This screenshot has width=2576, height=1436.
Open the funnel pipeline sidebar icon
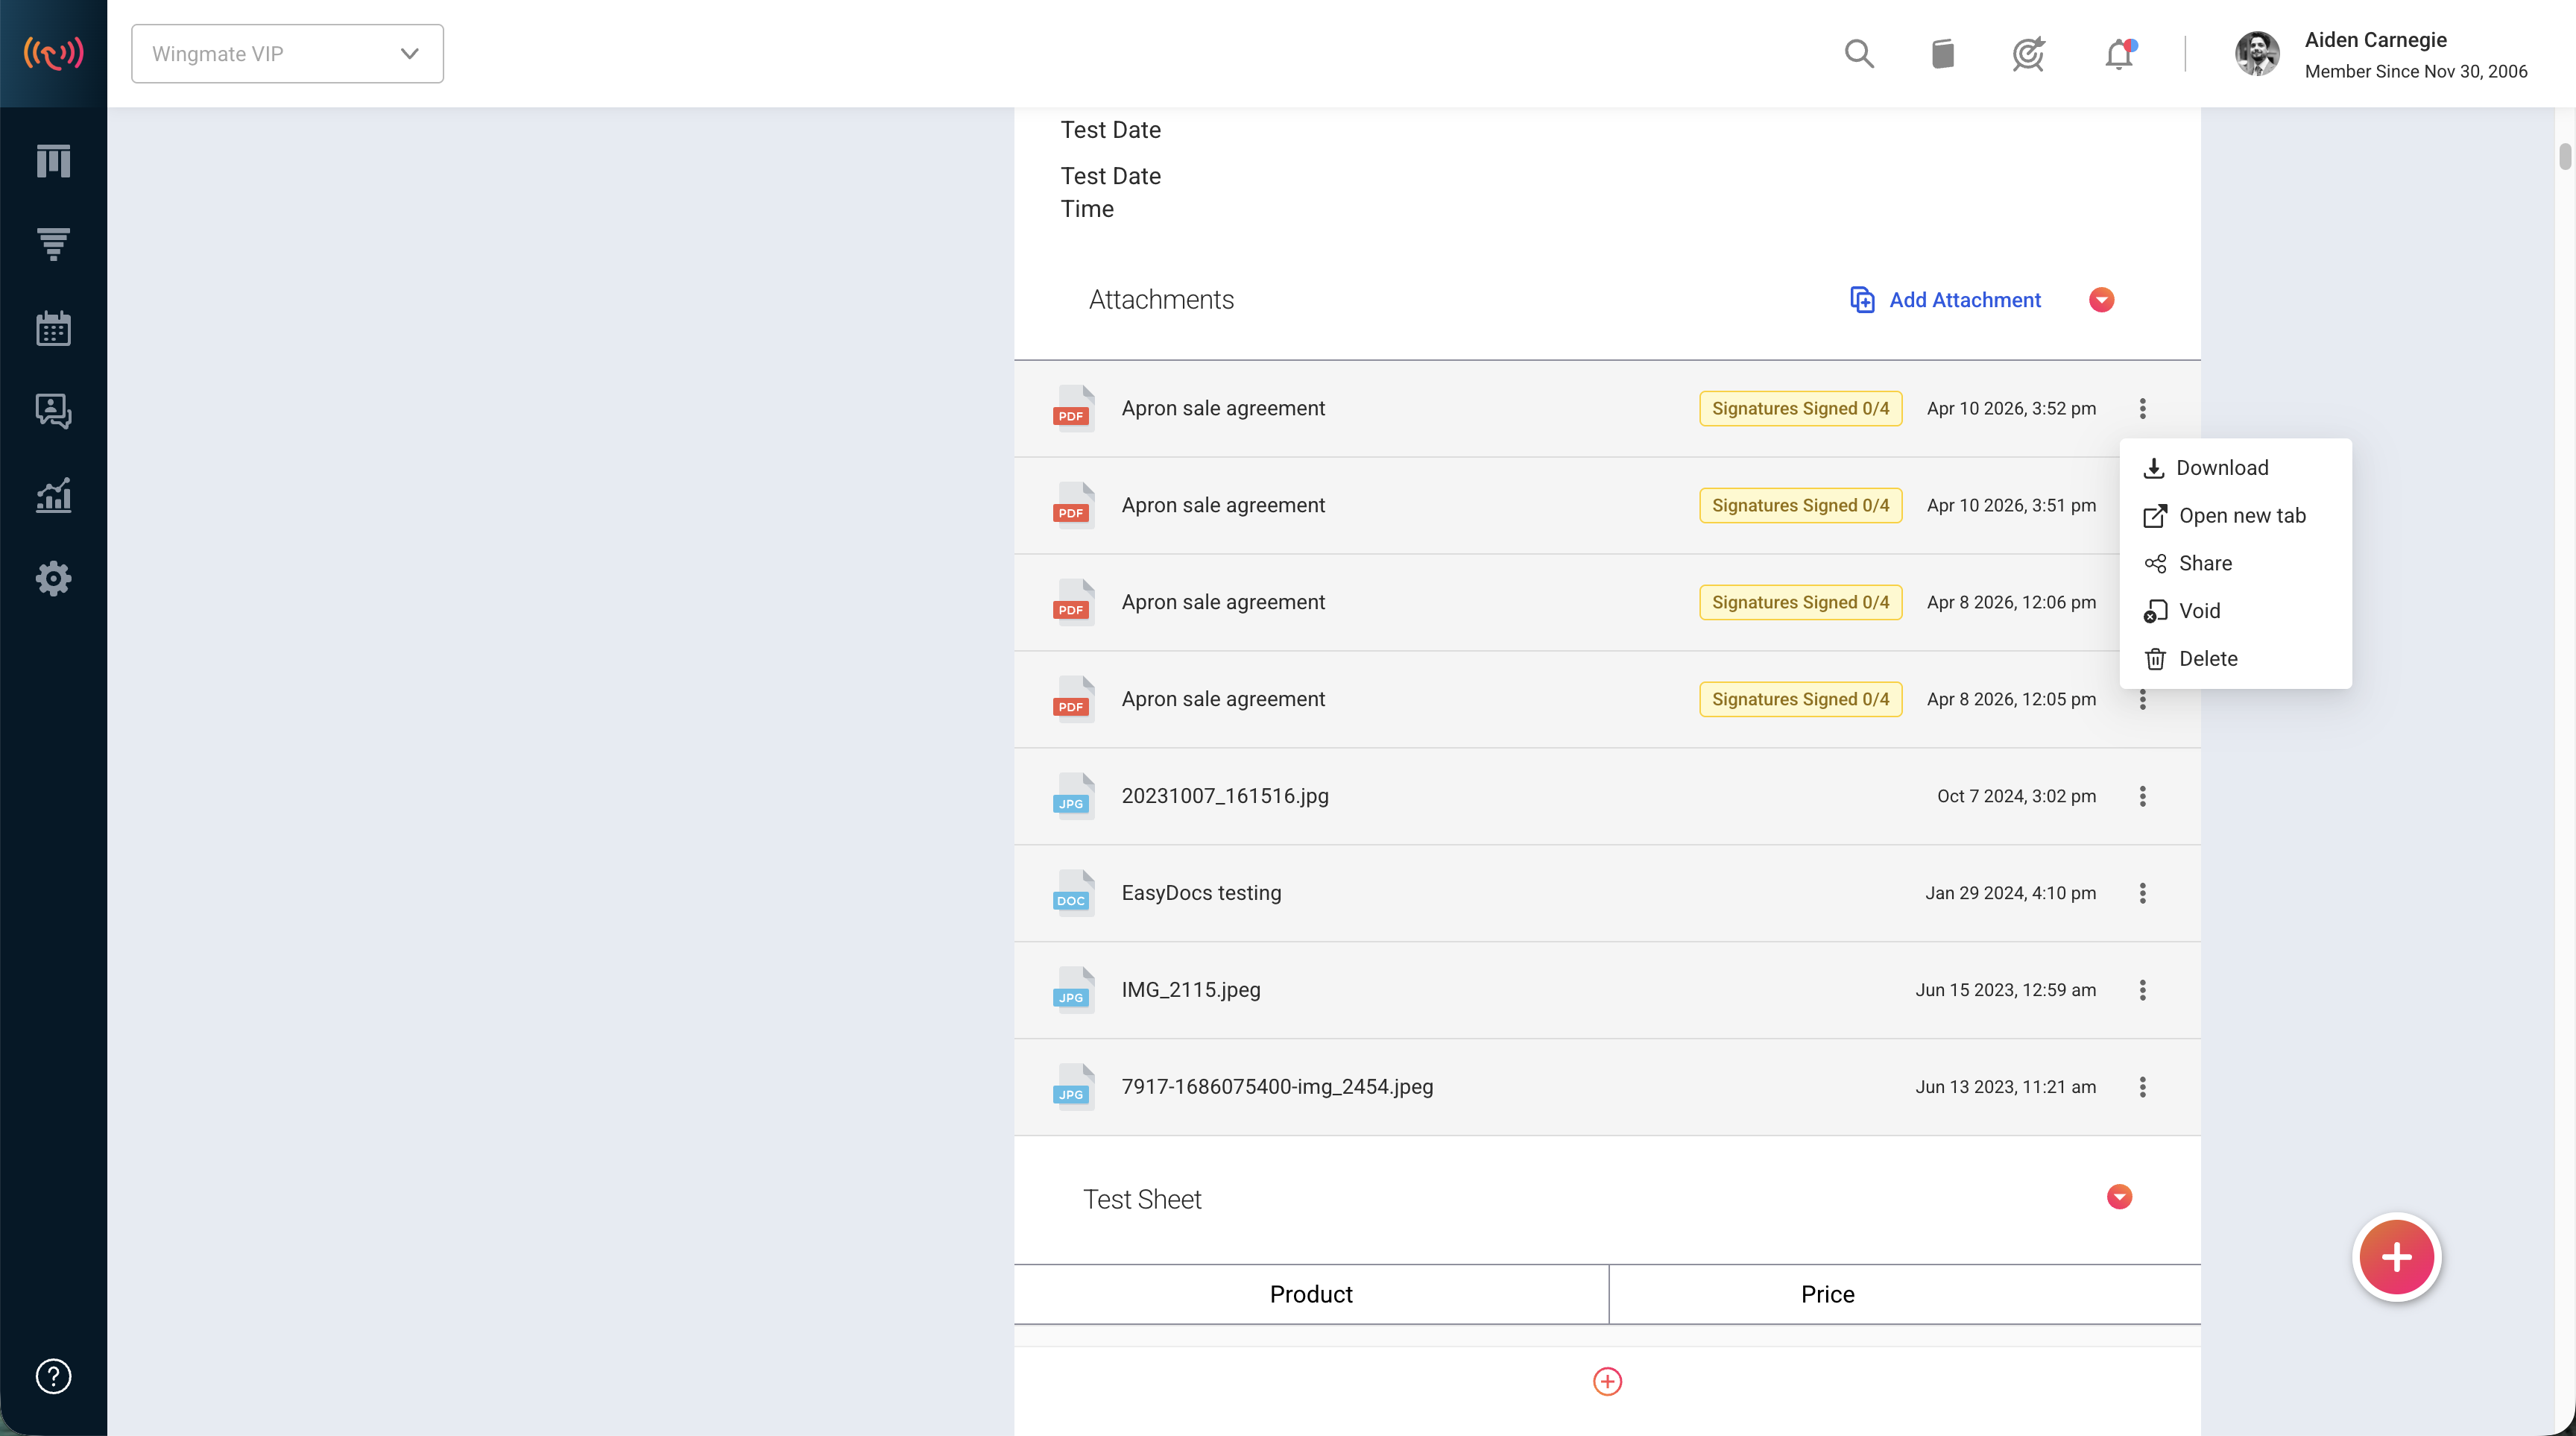point(53,244)
